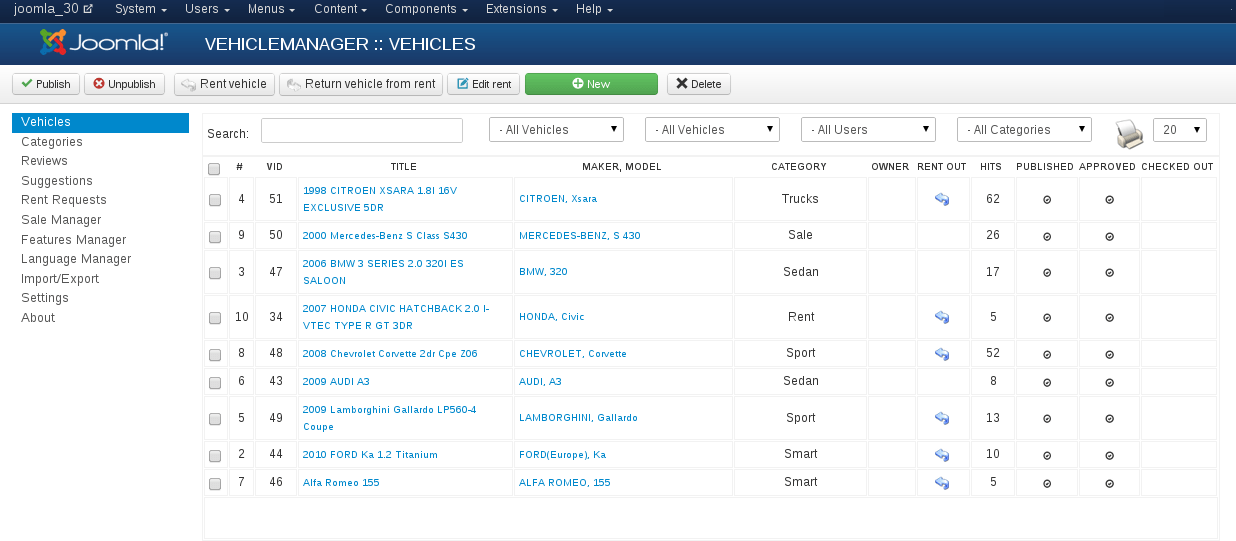Toggle published status of Lamborghini Gallardo
The image size is (1236, 541).
pos(1047,419)
